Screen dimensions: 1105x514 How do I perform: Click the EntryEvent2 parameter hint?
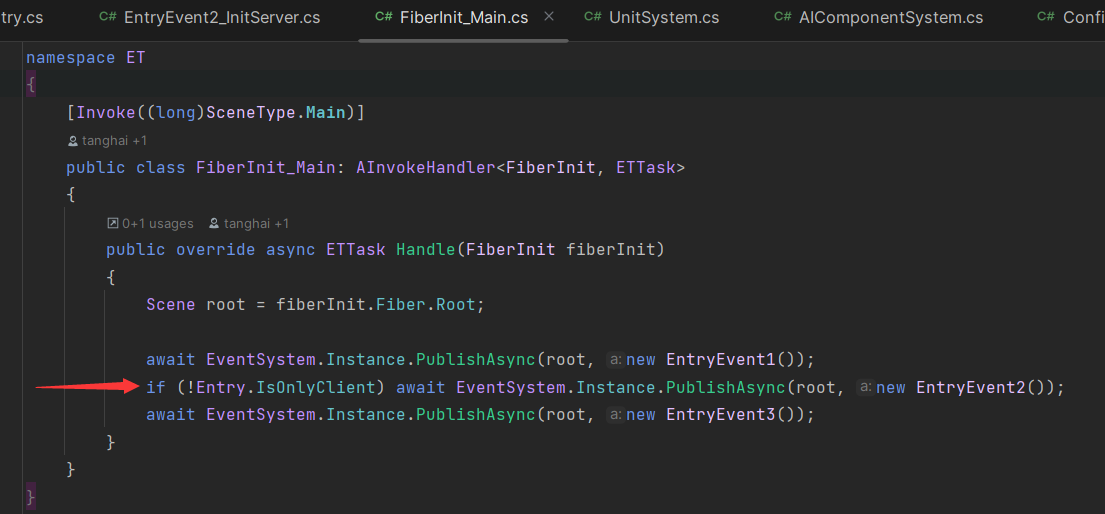(x=865, y=388)
